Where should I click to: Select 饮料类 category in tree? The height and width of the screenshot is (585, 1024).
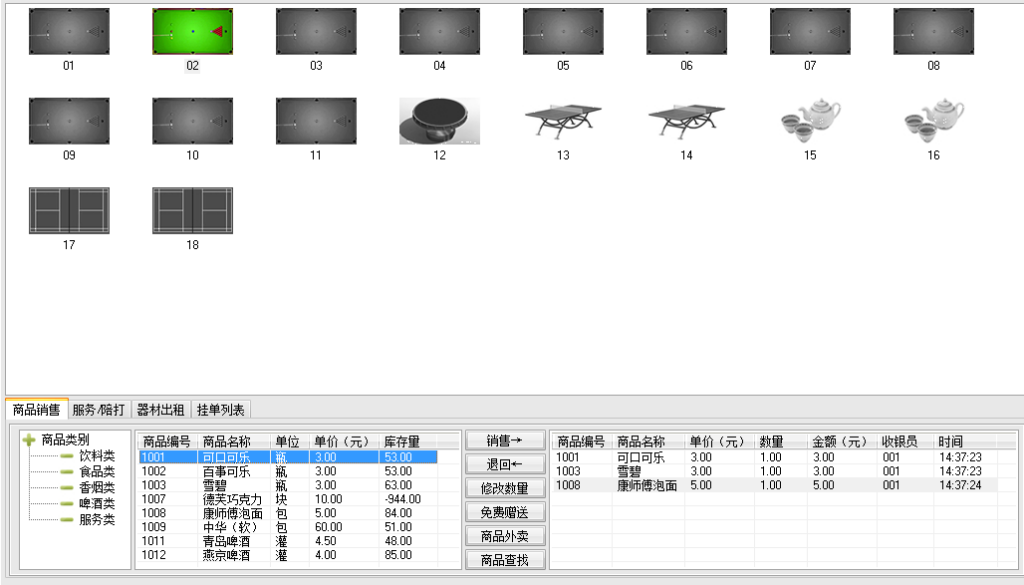pos(97,456)
